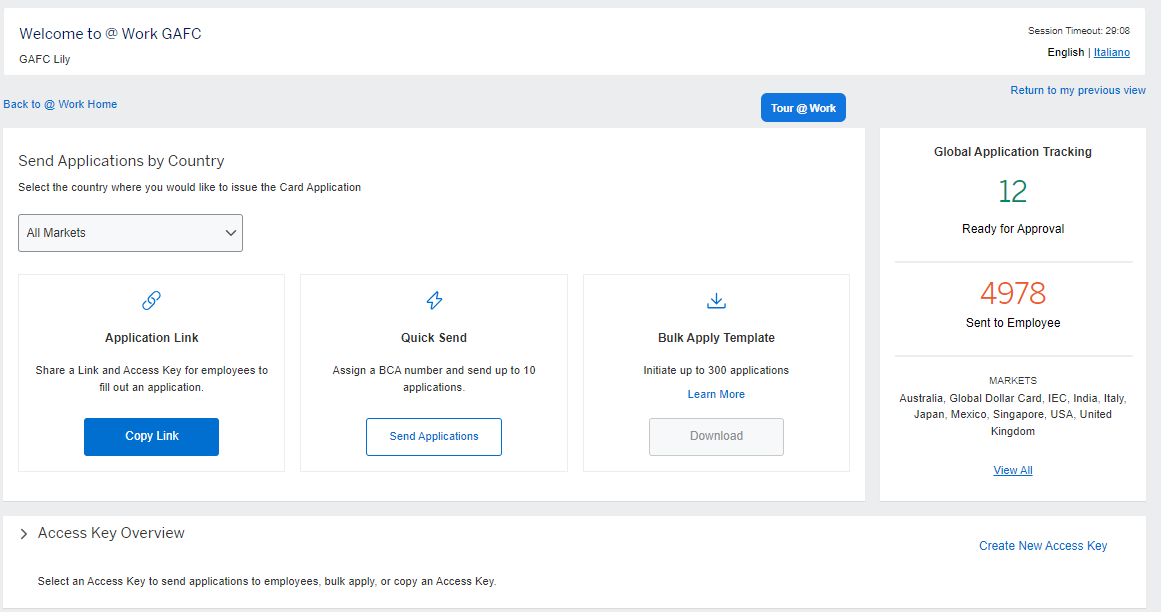Click the 12 Ready for Approval count

tap(1012, 191)
